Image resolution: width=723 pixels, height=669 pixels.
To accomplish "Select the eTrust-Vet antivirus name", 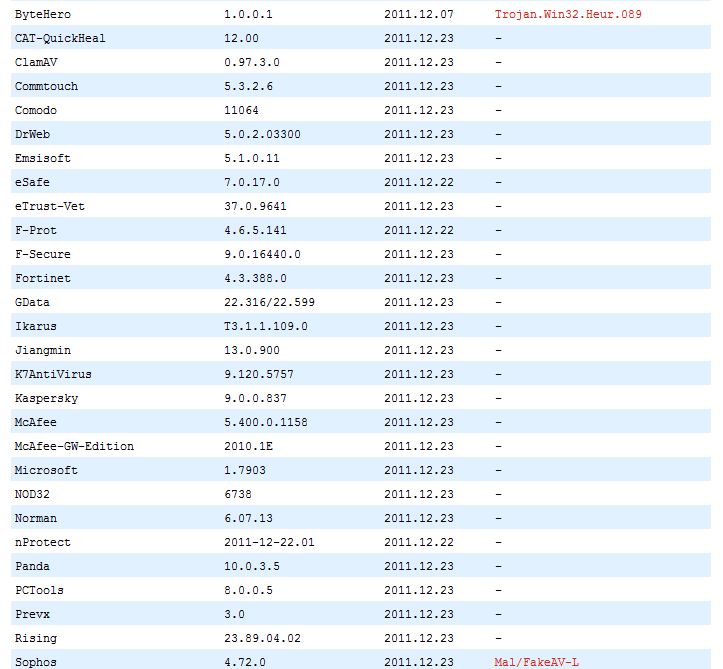I will click(x=50, y=206).
